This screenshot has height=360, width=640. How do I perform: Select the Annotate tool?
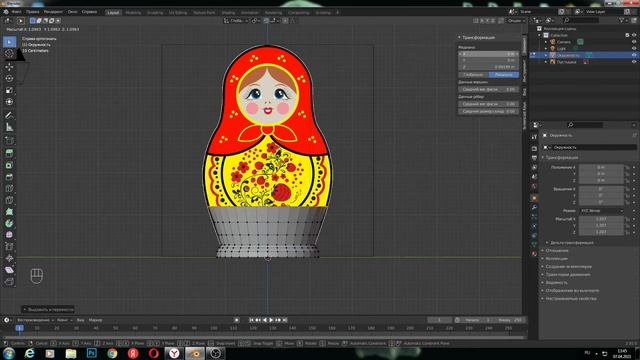pyautogui.click(x=9, y=116)
